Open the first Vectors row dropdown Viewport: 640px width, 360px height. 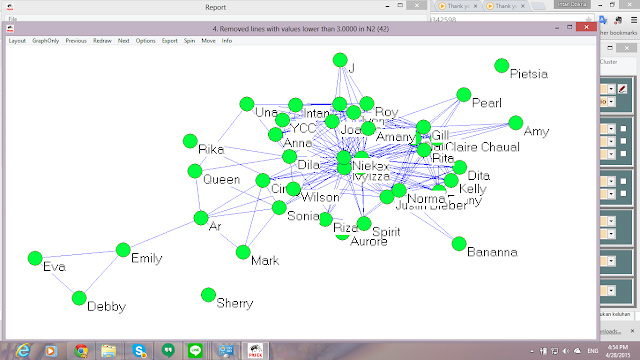(x=611, y=181)
